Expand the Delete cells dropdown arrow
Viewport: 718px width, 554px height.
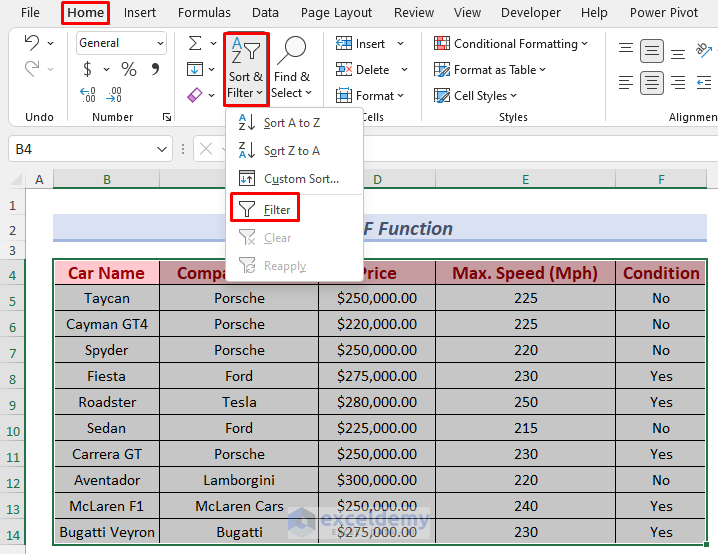click(x=404, y=70)
